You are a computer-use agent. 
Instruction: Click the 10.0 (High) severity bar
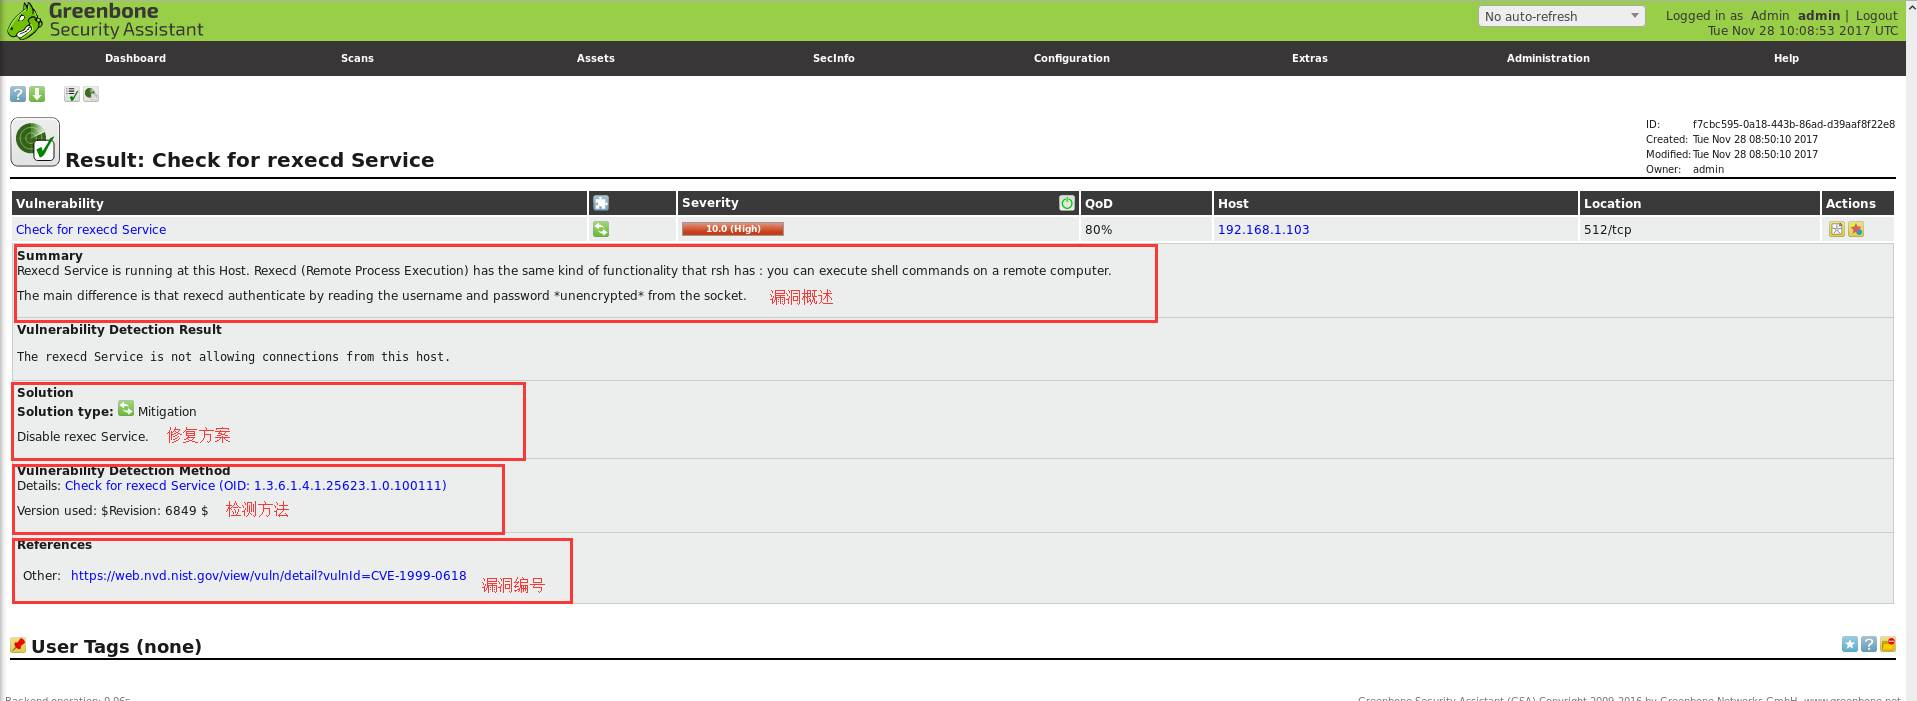[x=732, y=228]
